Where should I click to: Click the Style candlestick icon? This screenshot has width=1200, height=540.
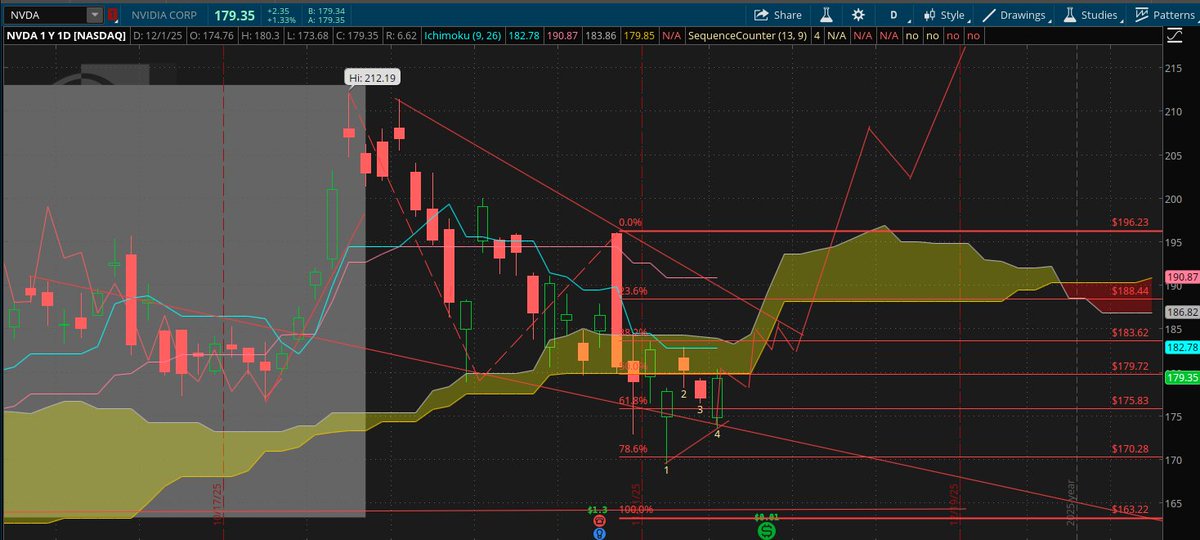tap(928, 15)
